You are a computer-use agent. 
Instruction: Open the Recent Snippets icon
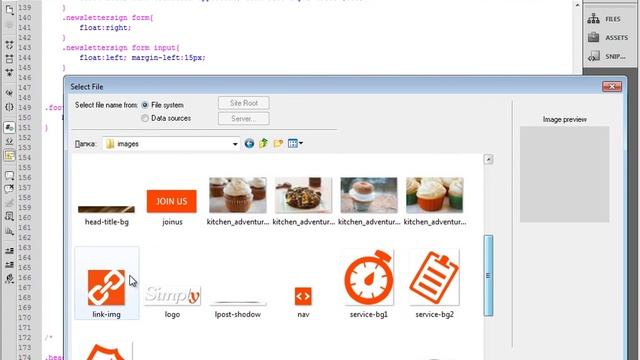9,217
